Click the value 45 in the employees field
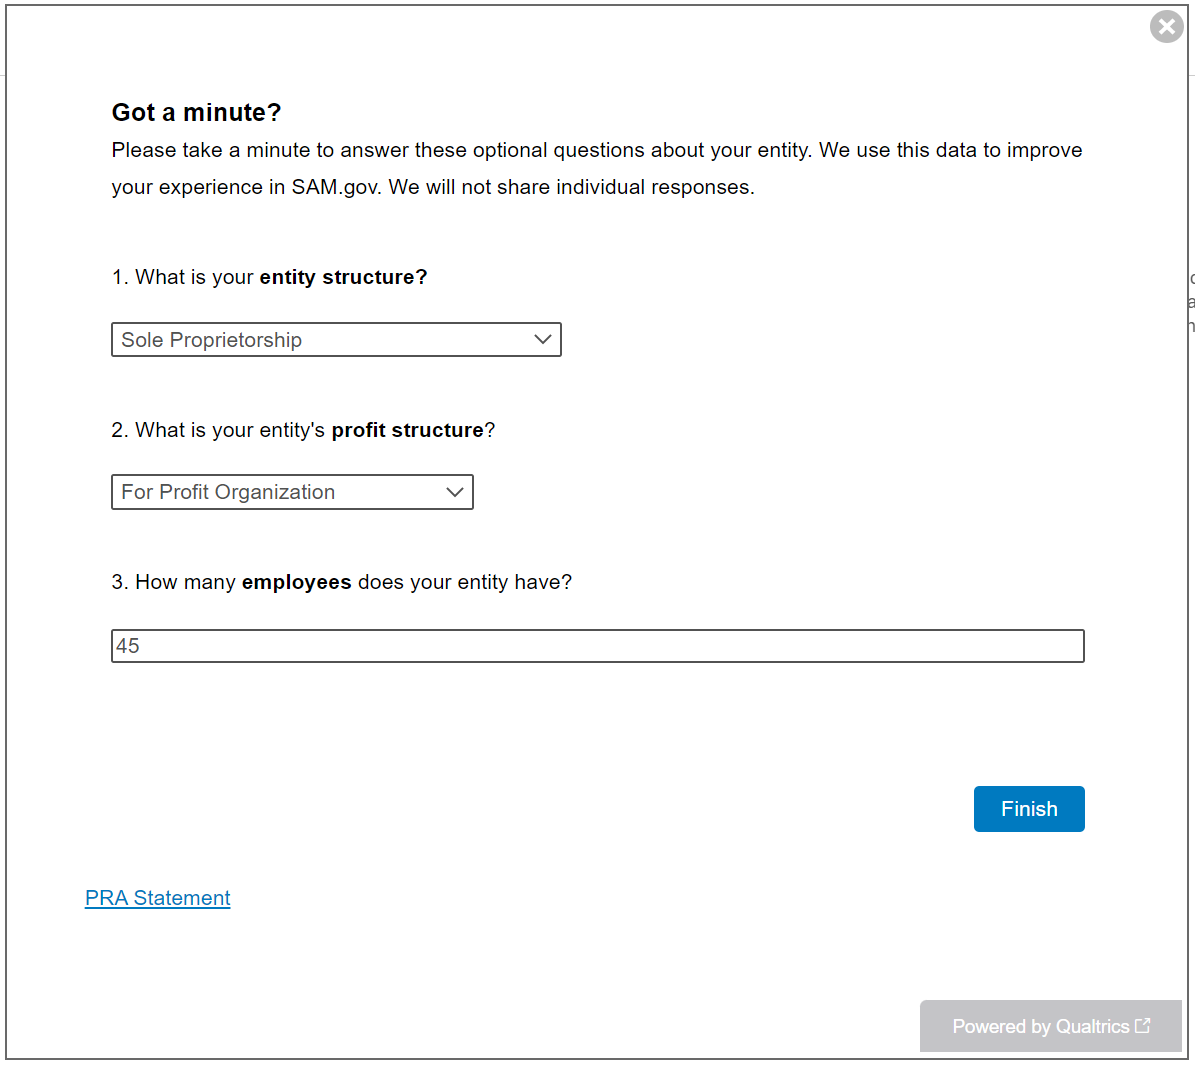The width and height of the screenshot is (1195, 1065). (x=128, y=646)
